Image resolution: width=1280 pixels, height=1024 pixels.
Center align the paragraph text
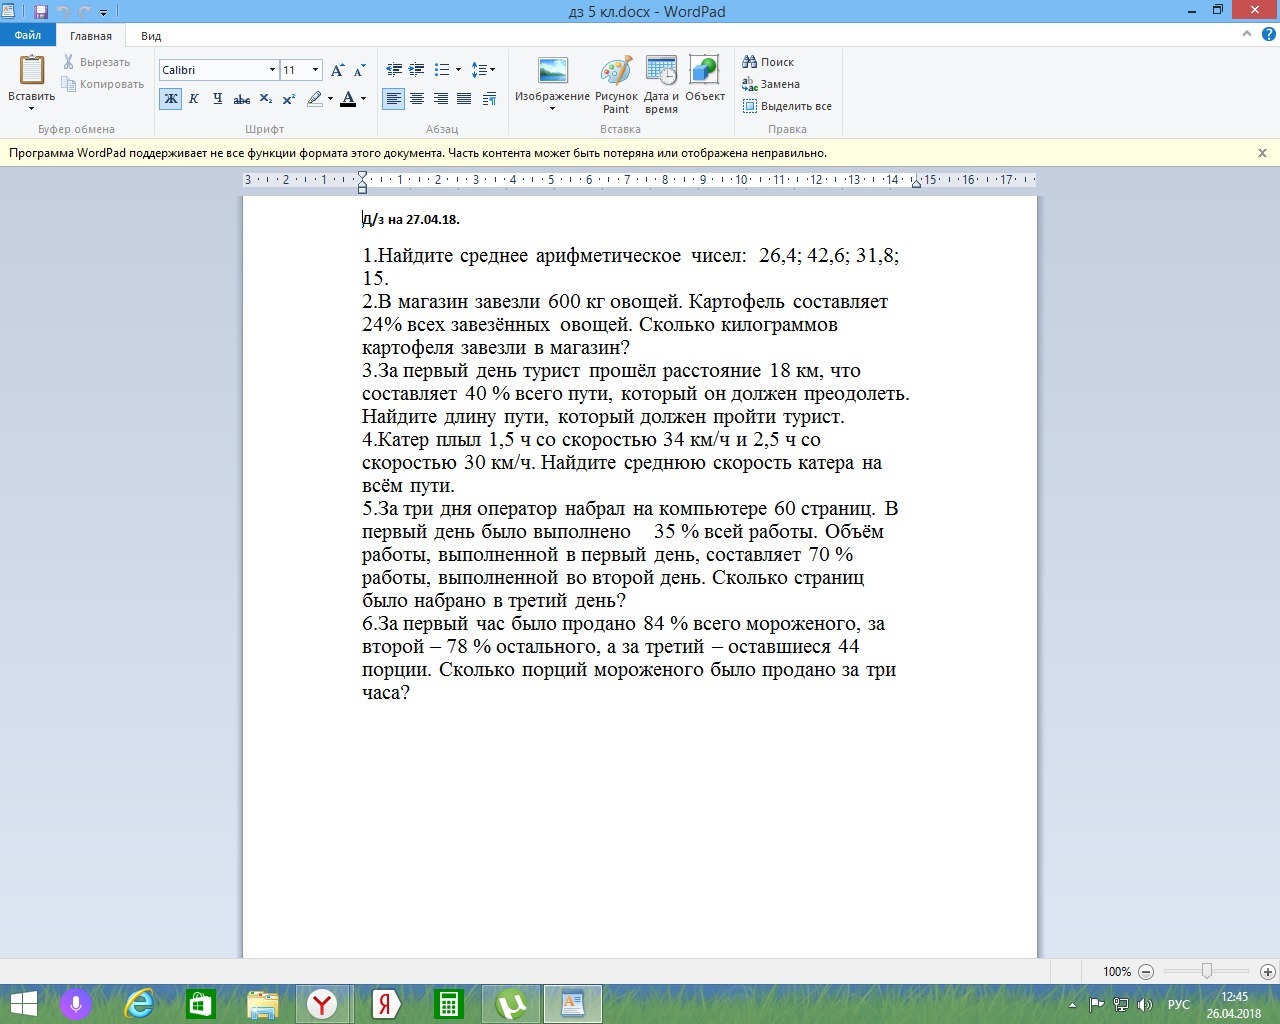[x=417, y=99]
